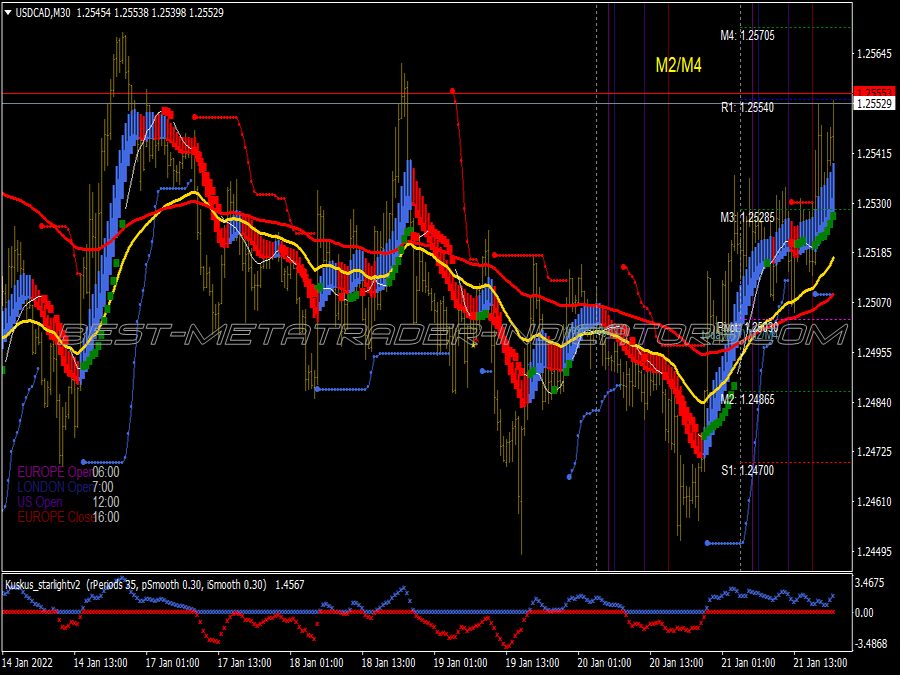Image resolution: width=900 pixels, height=675 pixels.
Task: Click price scale level '1.25185'
Action: point(875,253)
